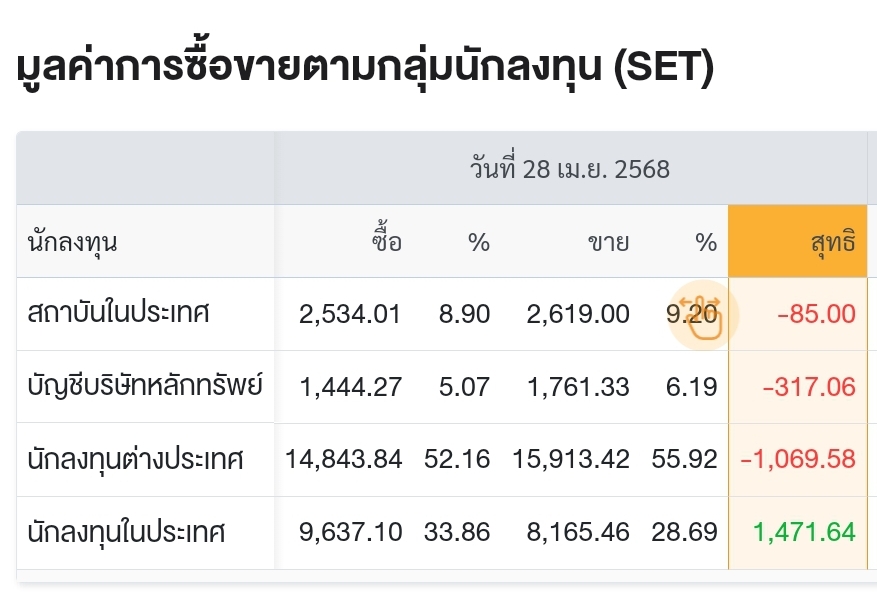Click the ซื้อ column header
Screen dimensions: 877x593
(387, 239)
